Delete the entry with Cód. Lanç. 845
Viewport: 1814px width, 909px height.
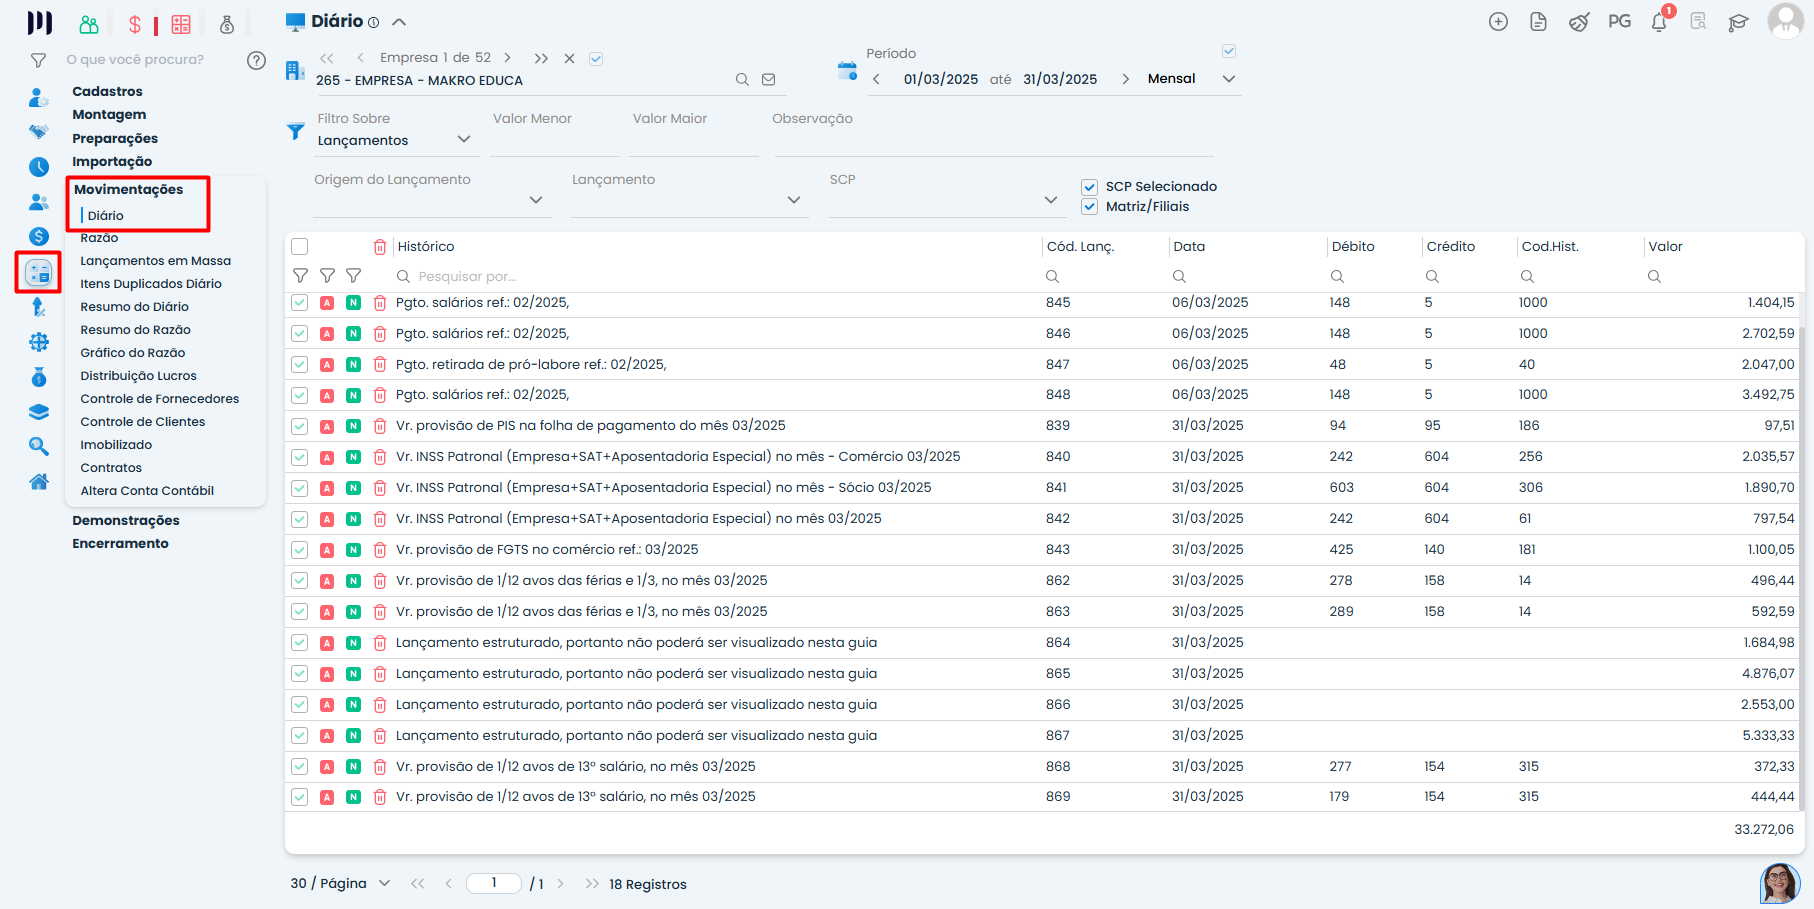pyautogui.click(x=380, y=303)
